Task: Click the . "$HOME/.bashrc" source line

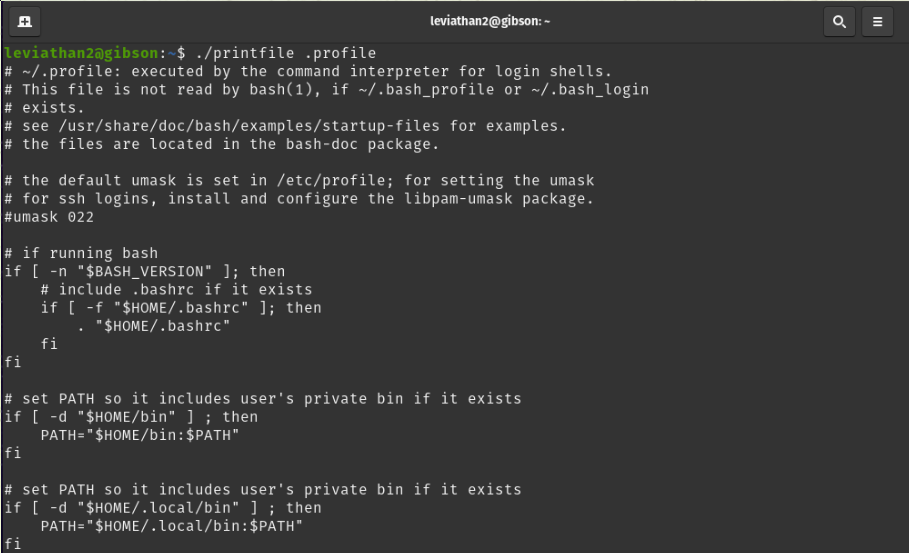Action: (154, 326)
